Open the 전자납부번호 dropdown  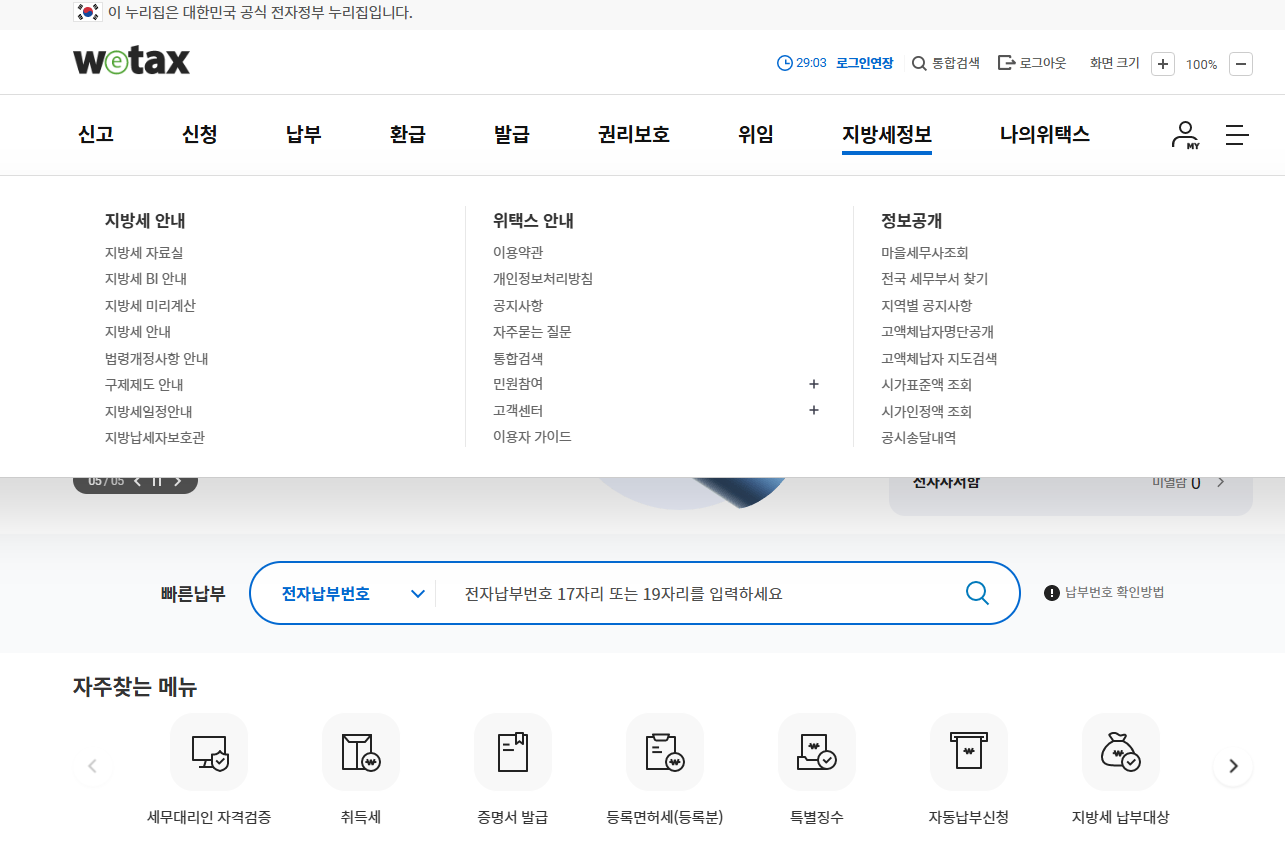tap(354, 594)
